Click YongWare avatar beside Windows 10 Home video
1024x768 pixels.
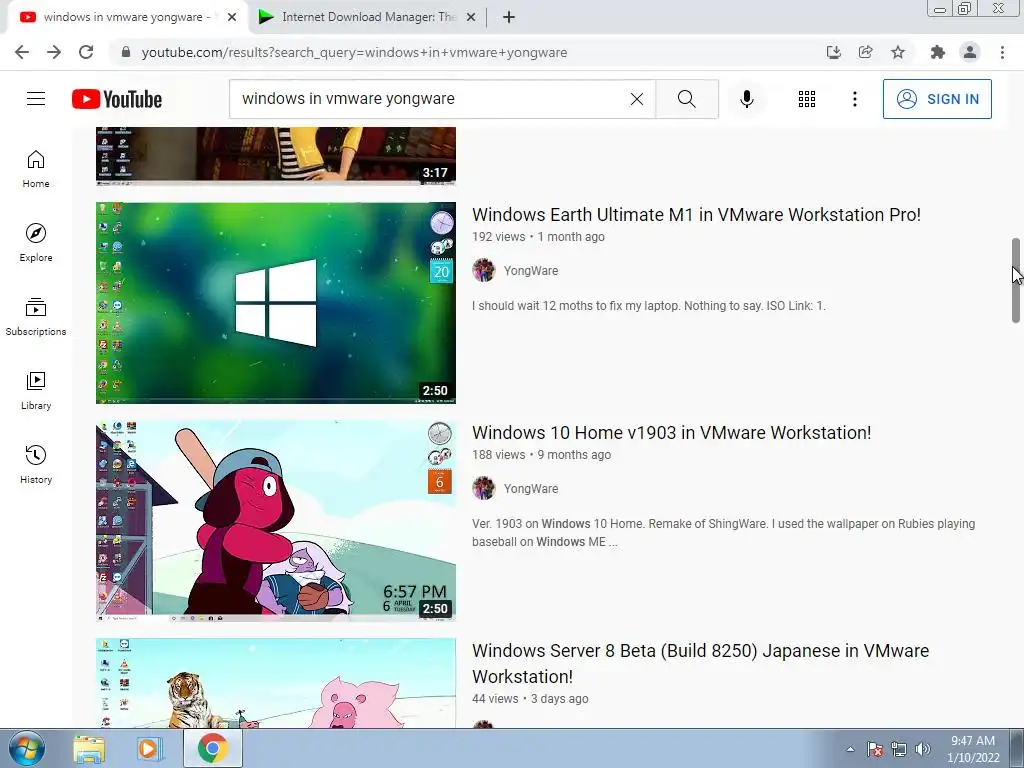pyautogui.click(x=484, y=488)
